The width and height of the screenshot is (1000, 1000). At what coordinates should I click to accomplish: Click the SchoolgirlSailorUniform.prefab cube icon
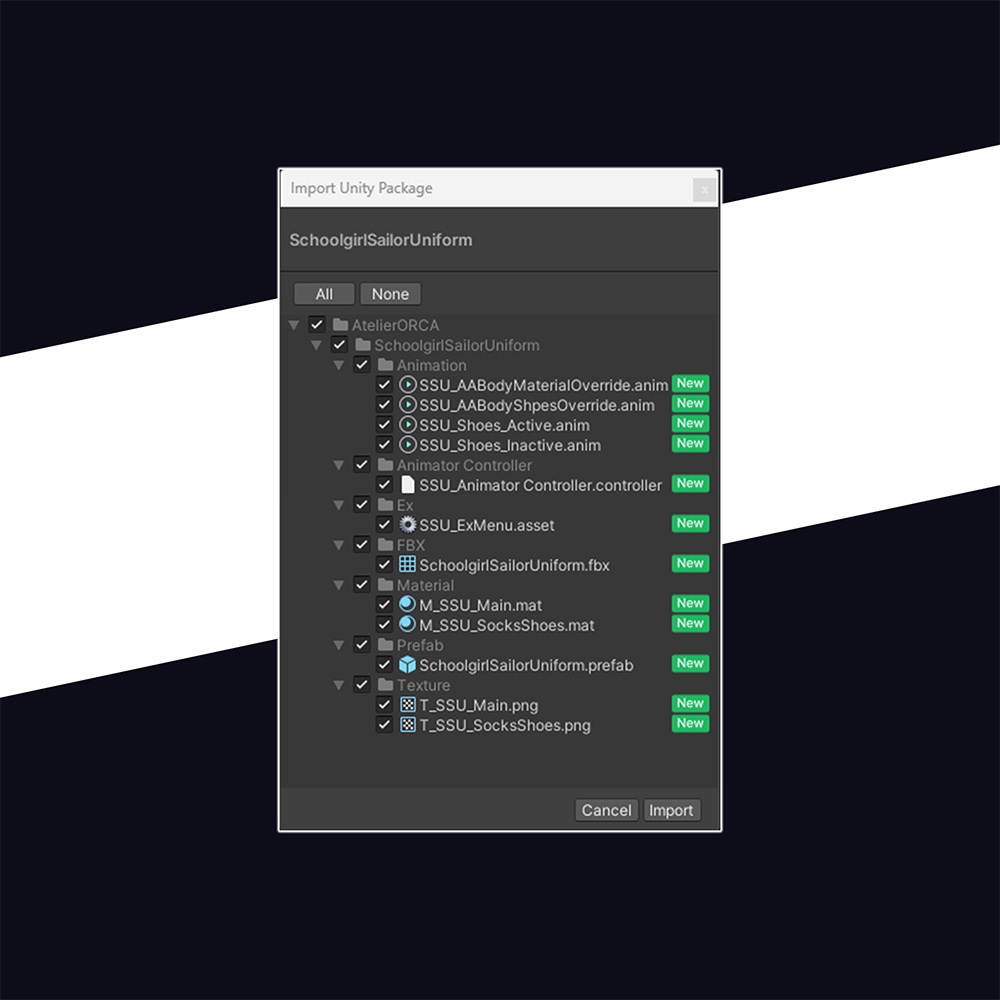pos(408,665)
